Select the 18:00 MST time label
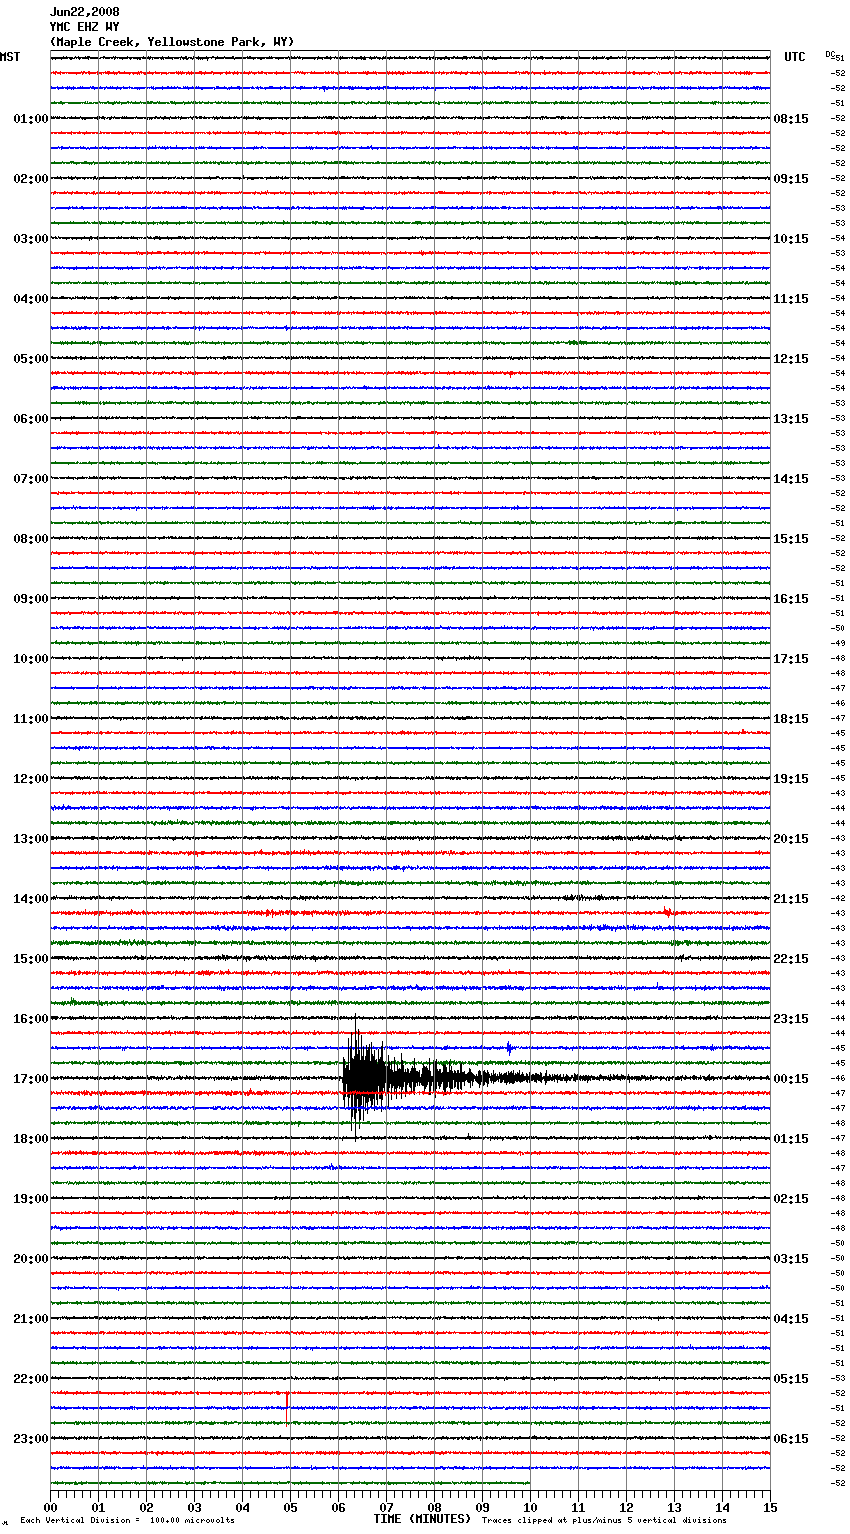 click(31, 1139)
